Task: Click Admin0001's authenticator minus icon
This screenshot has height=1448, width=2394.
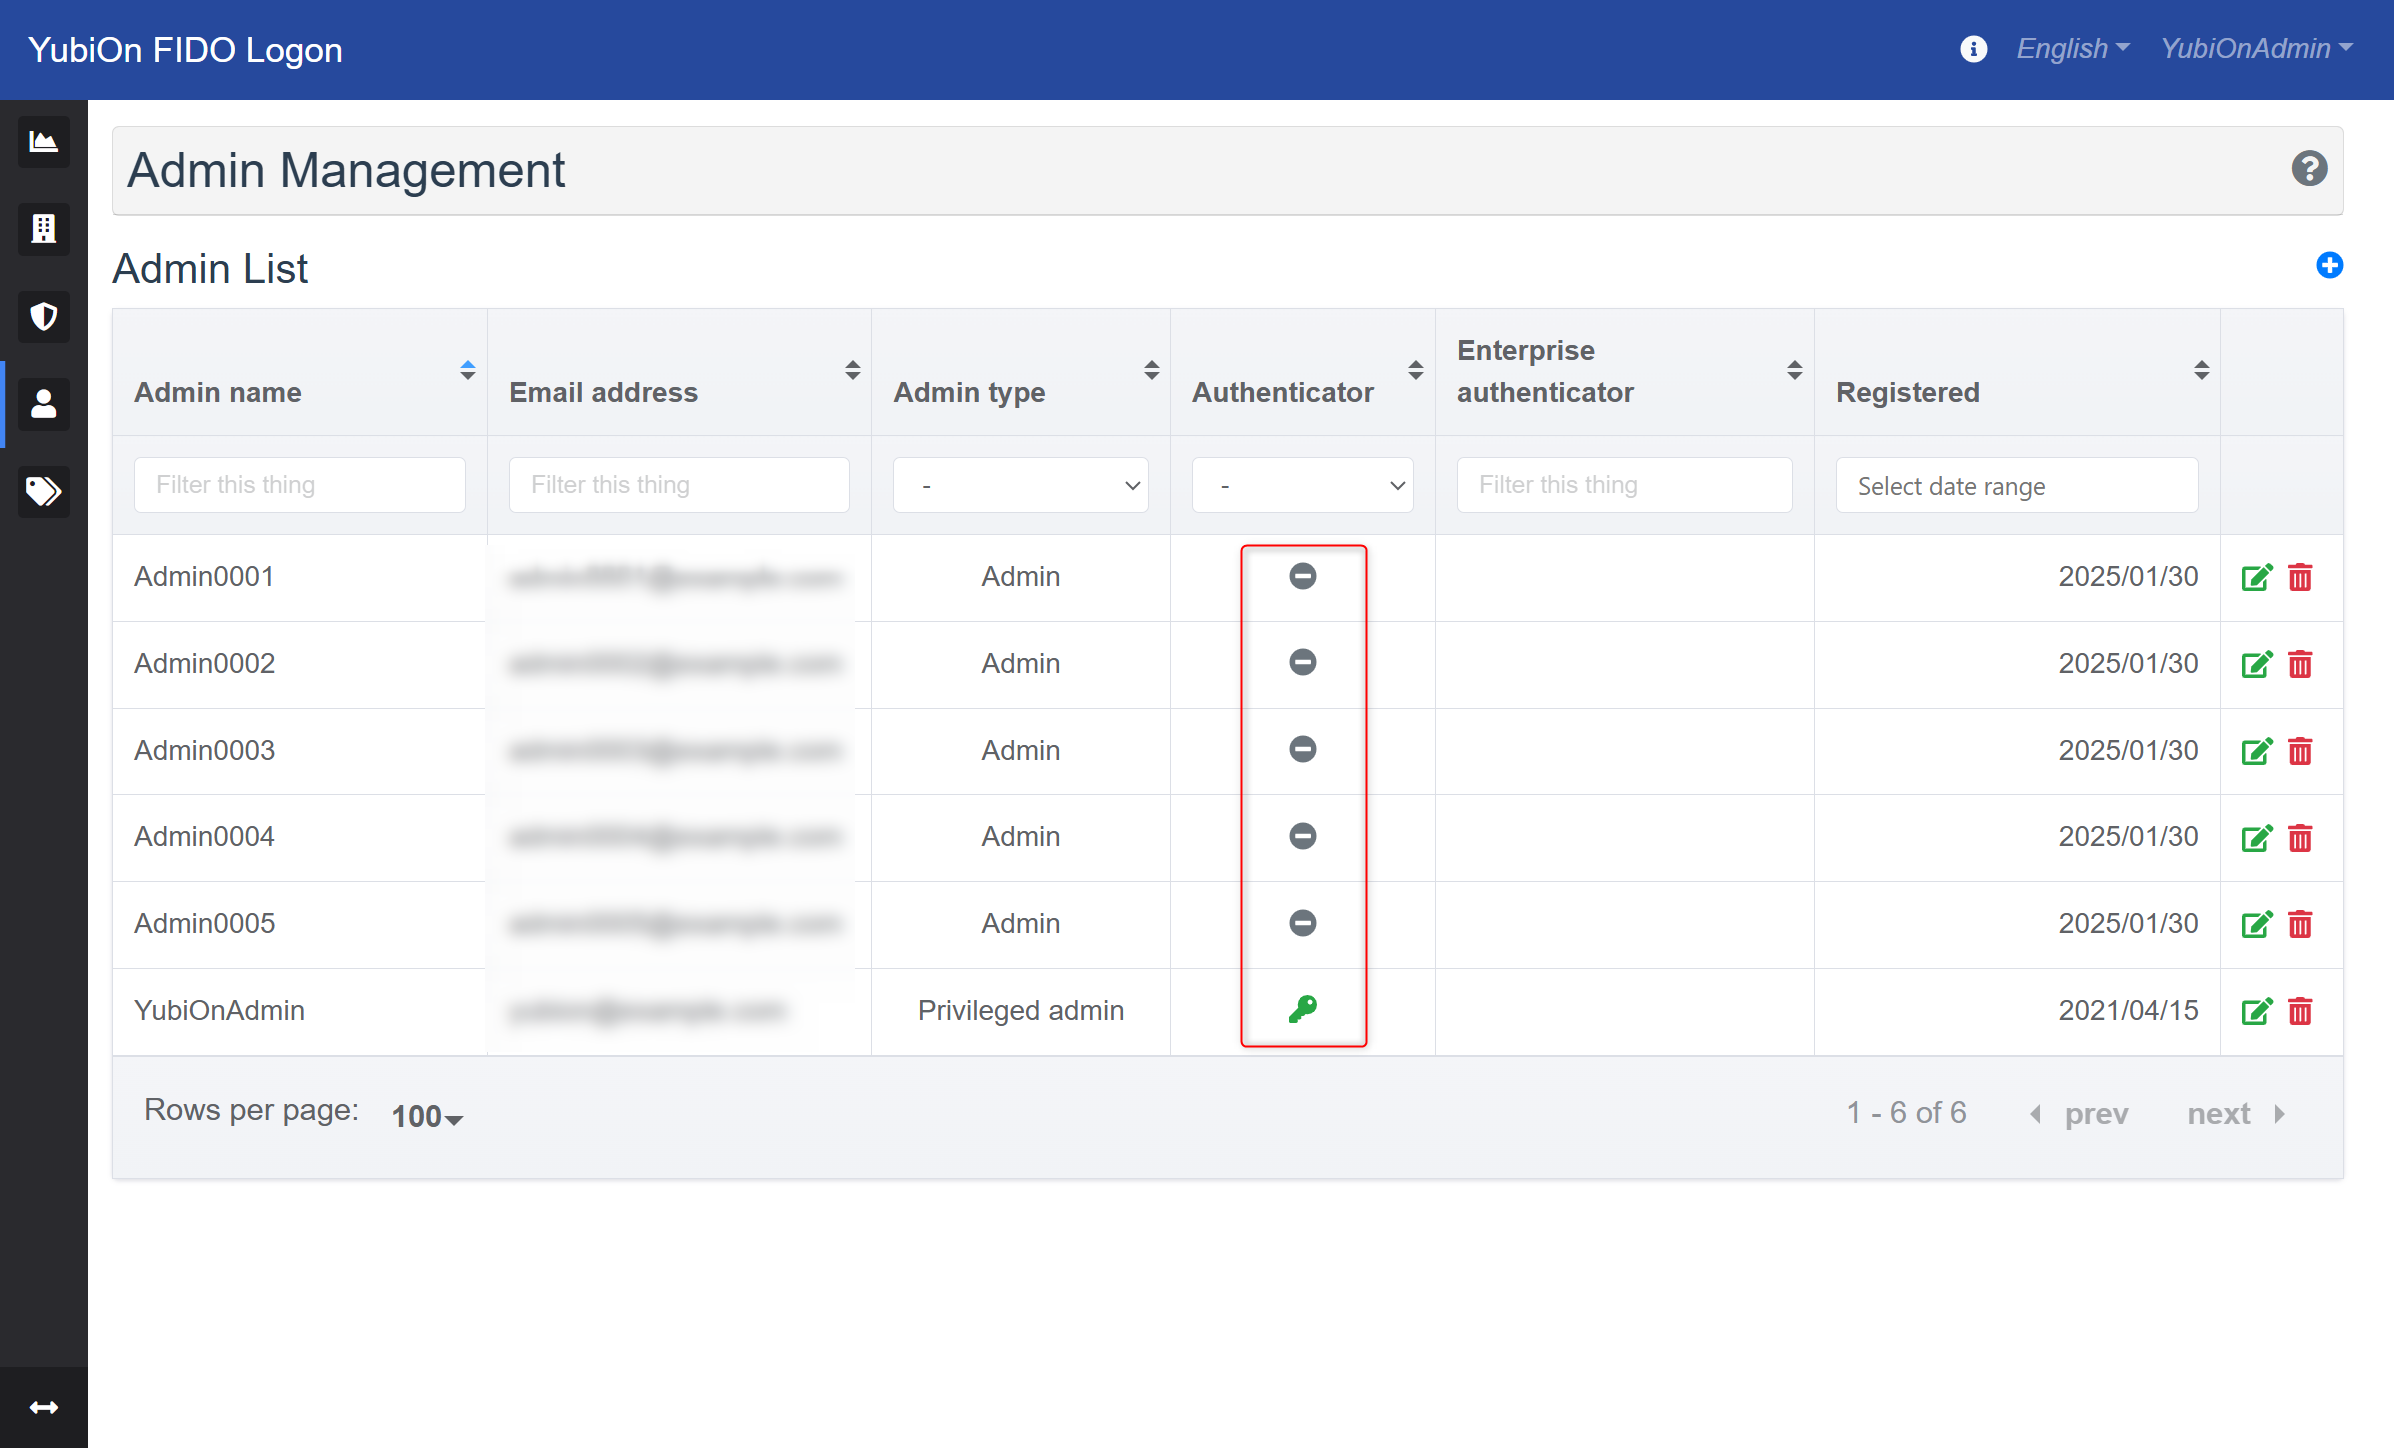Action: point(1302,576)
